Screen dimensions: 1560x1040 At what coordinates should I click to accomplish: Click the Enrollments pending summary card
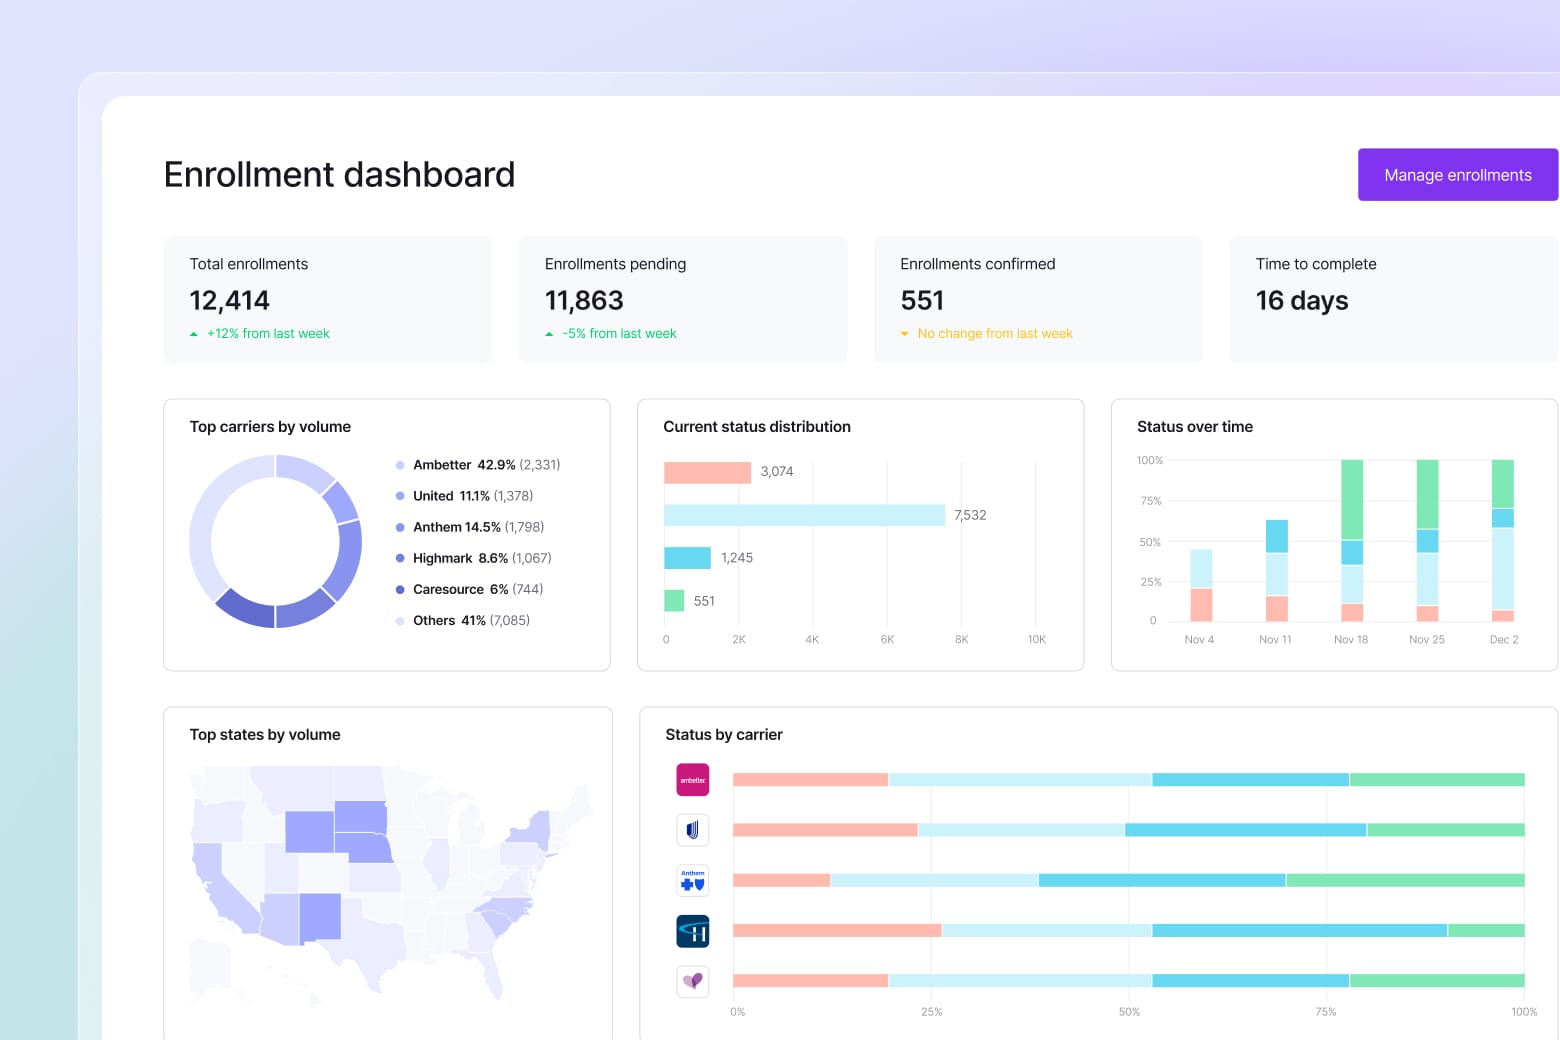tap(682, 299)
